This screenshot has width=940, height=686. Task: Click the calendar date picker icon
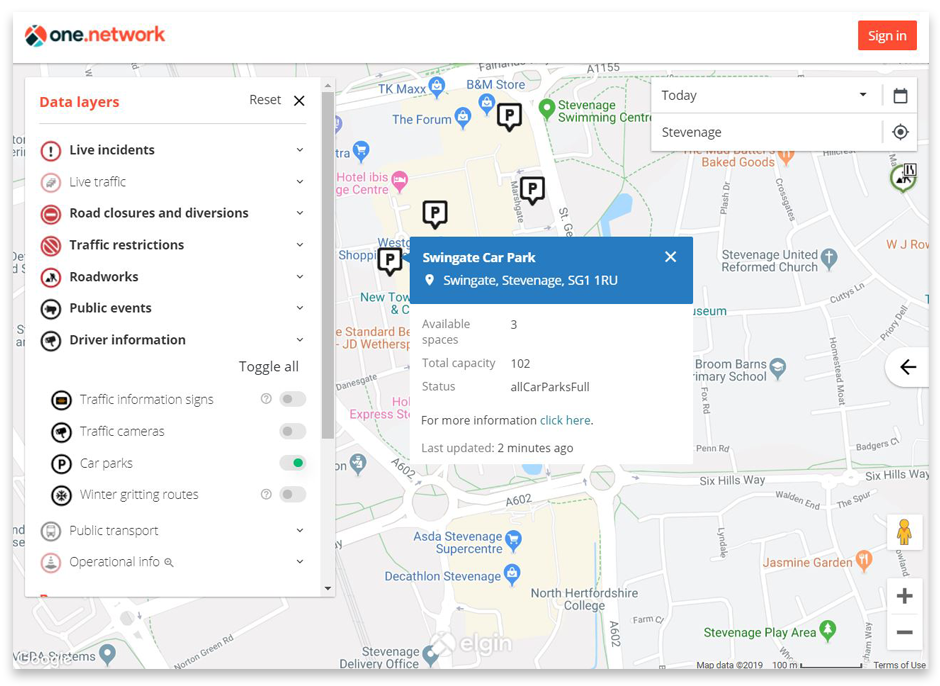pos(900,96)
